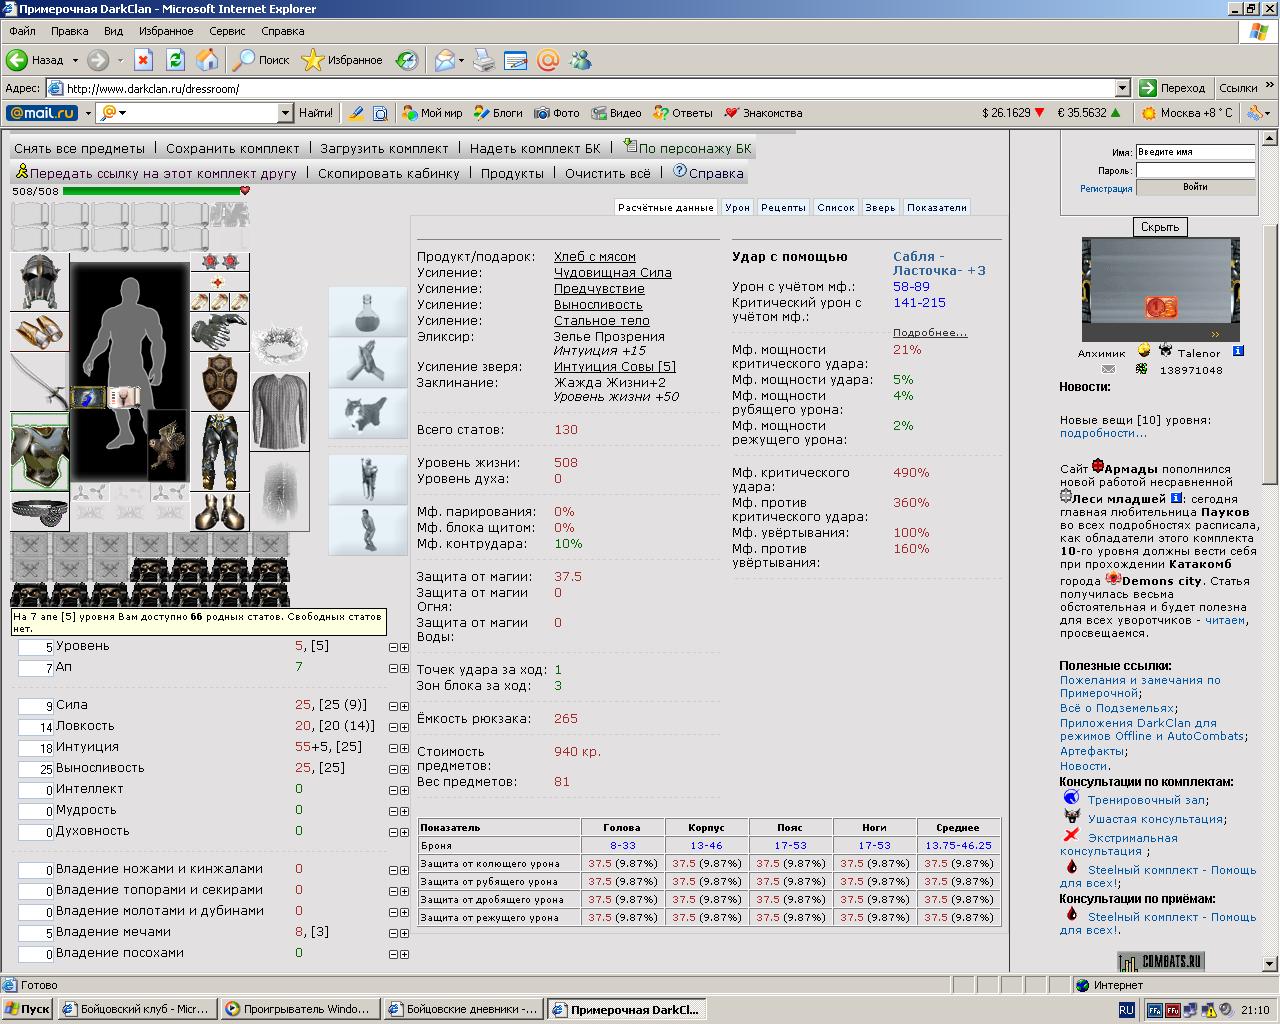Click the sabre weapon slot
1280x1024 pixels.
[x=40, y=382]
